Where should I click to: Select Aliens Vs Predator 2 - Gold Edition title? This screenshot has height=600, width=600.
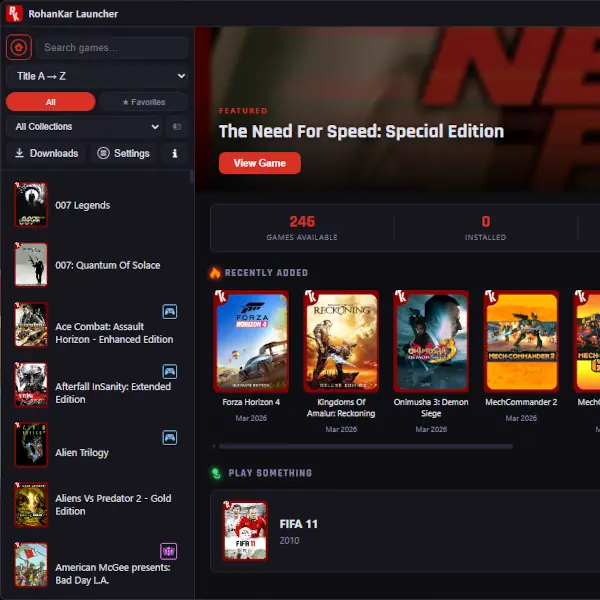coord(113,505)
